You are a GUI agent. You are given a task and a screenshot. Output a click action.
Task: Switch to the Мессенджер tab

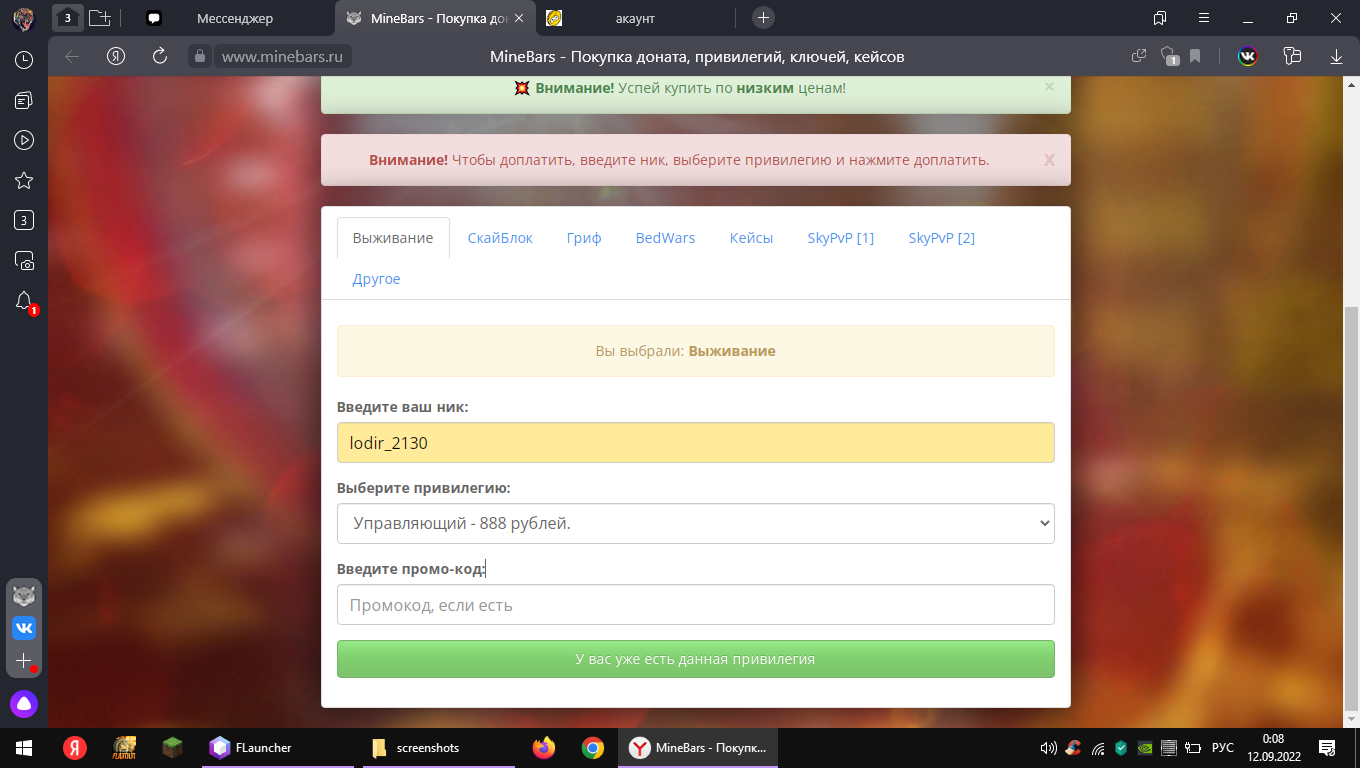click(x=235, y=18)
